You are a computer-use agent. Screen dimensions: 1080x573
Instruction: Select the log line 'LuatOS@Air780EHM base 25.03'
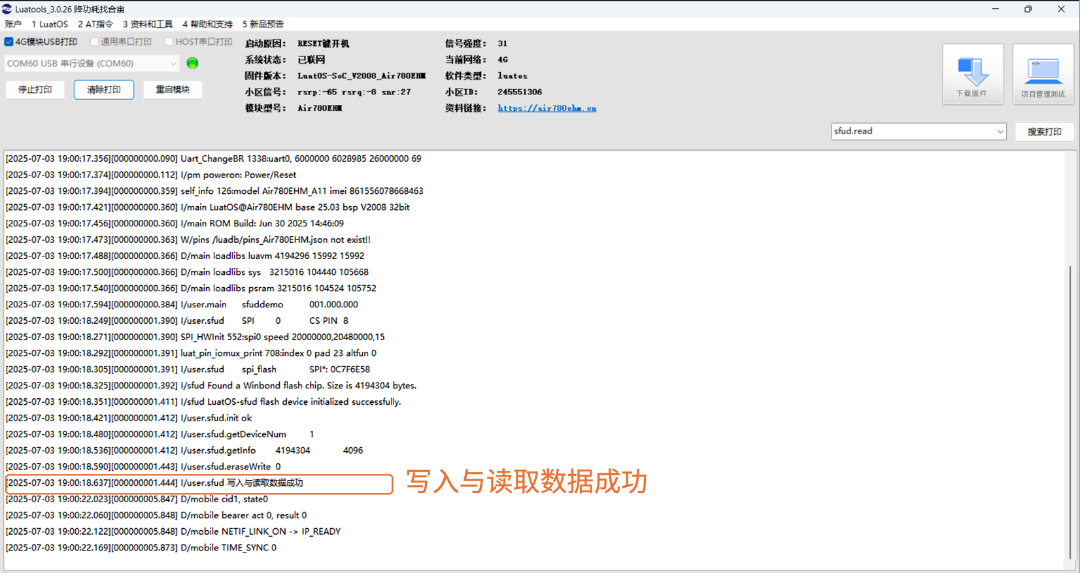(x=208, y=207)
